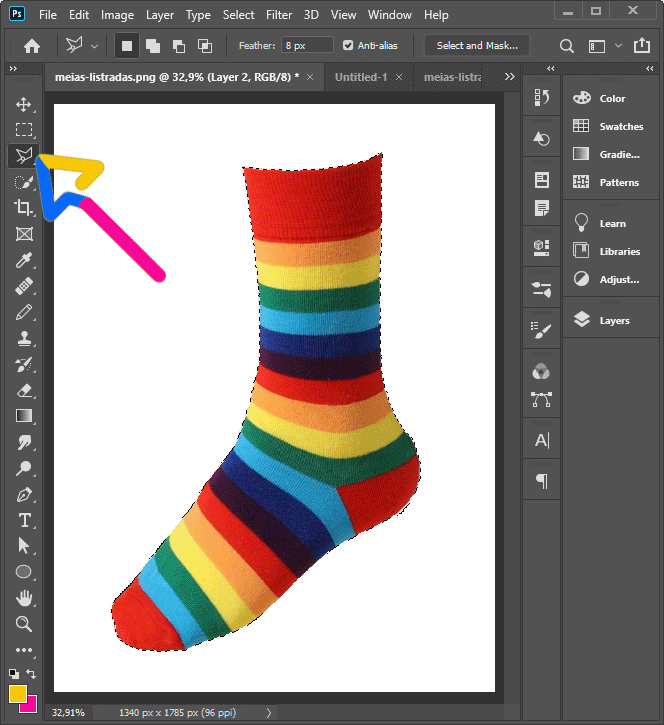Select the Pencil tool

[24, 312]
